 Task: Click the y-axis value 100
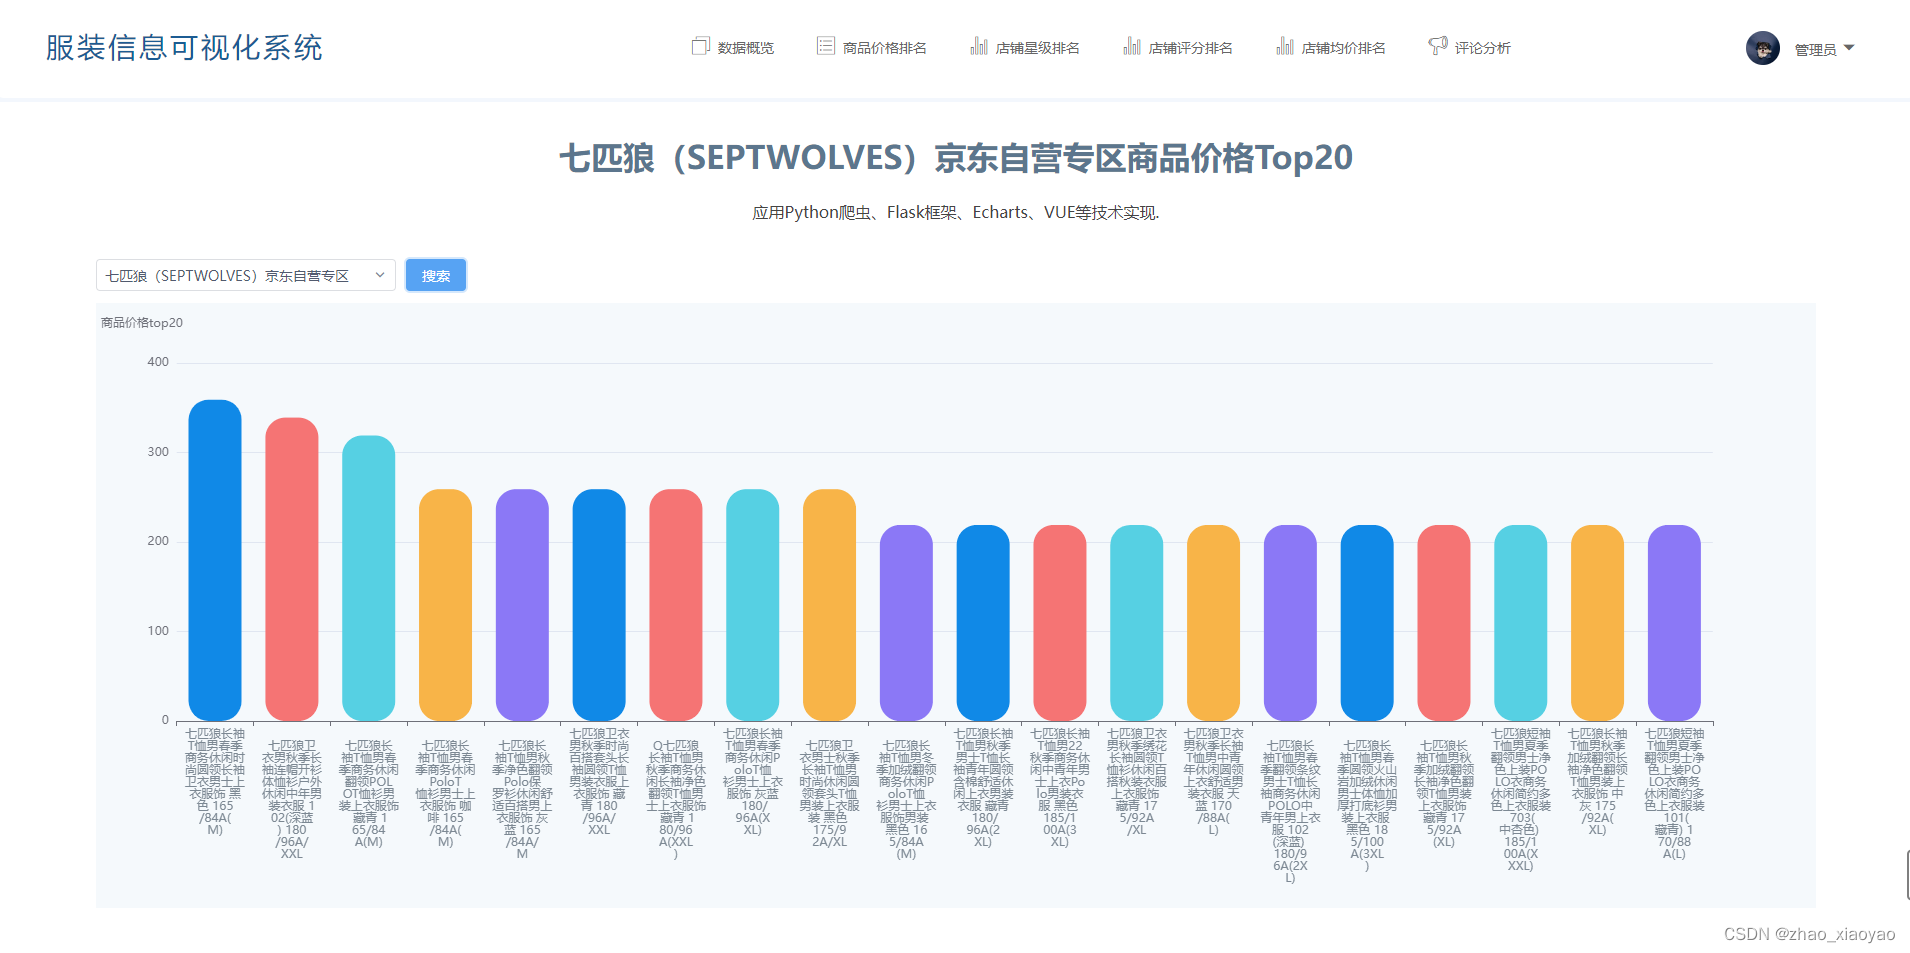(158, 631)
